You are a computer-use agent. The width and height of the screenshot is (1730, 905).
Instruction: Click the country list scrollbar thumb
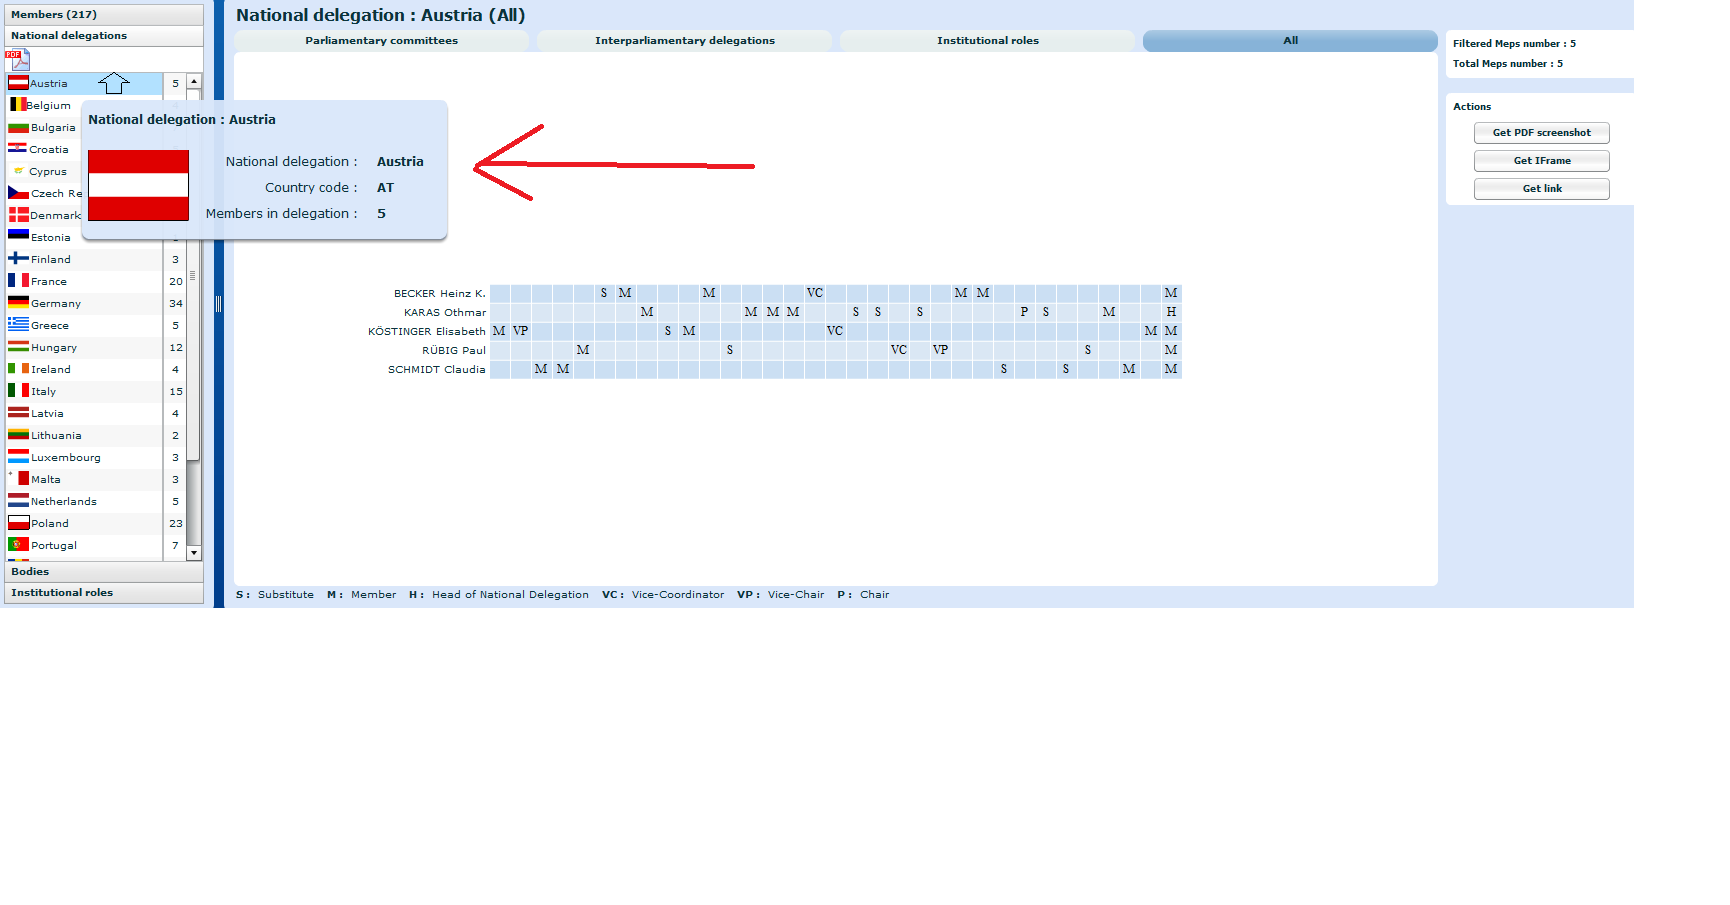pyautogui.click(x=194, y=275)
